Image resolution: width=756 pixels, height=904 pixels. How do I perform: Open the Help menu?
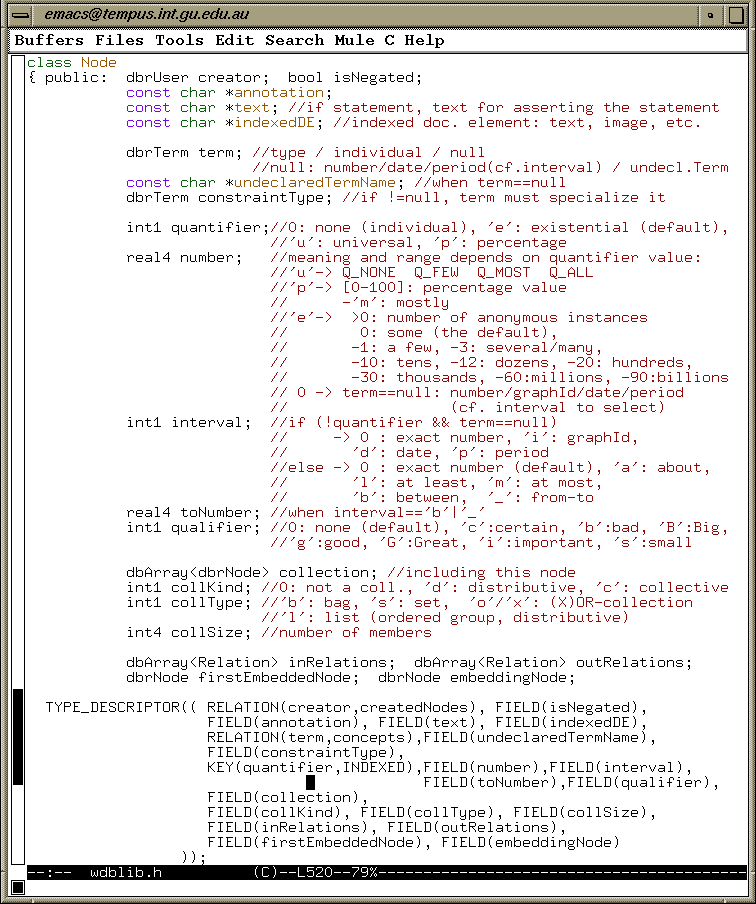coord(425,41)
